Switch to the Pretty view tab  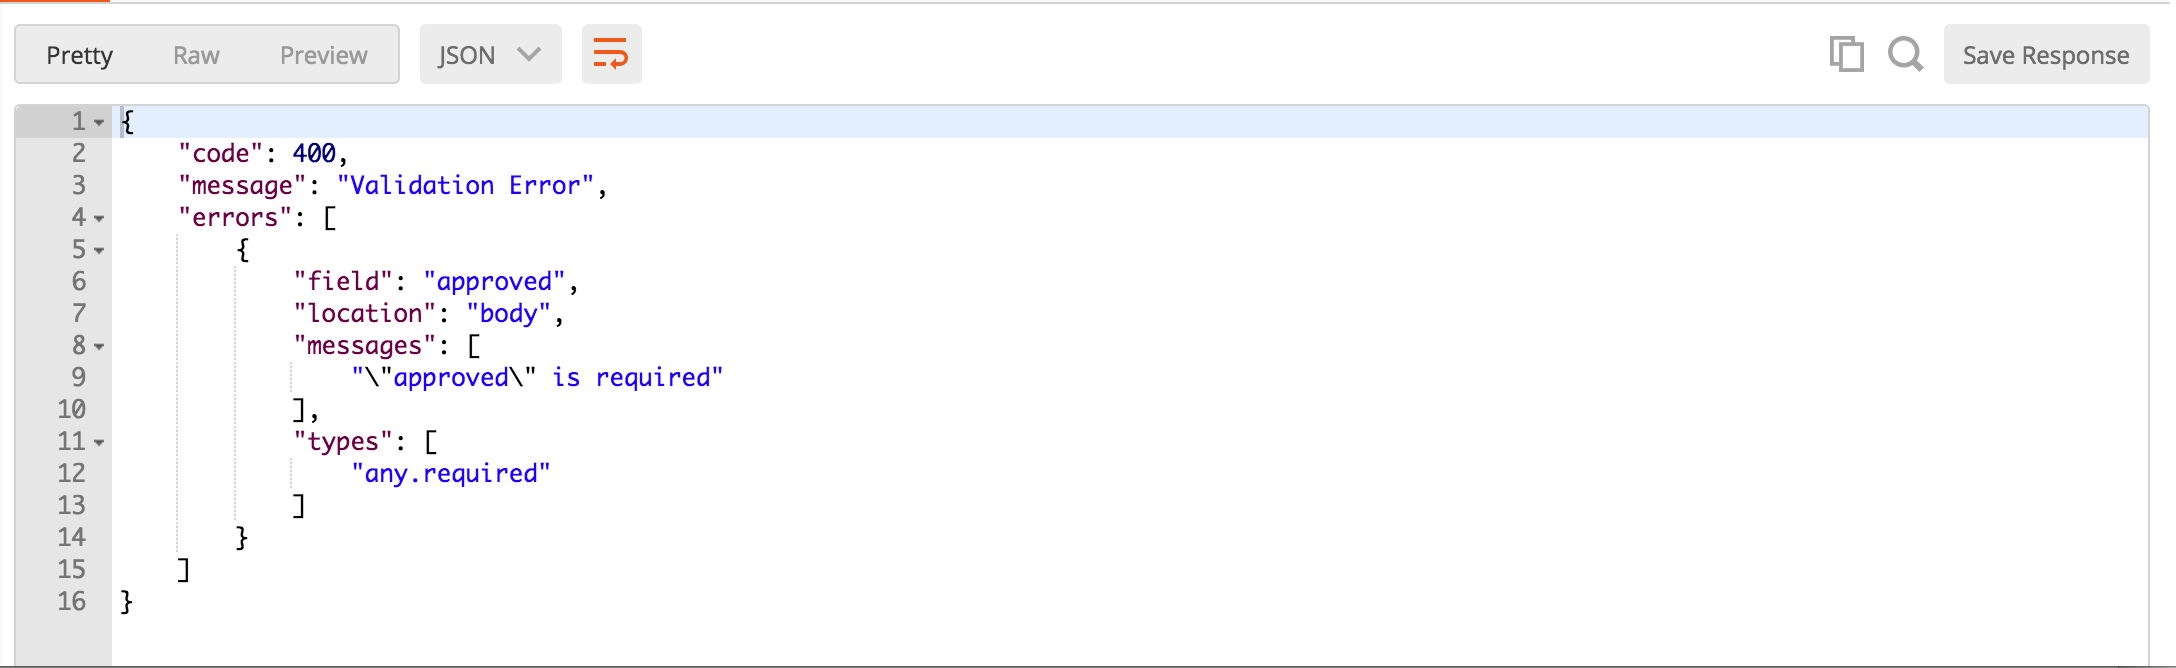pos(80,55)
